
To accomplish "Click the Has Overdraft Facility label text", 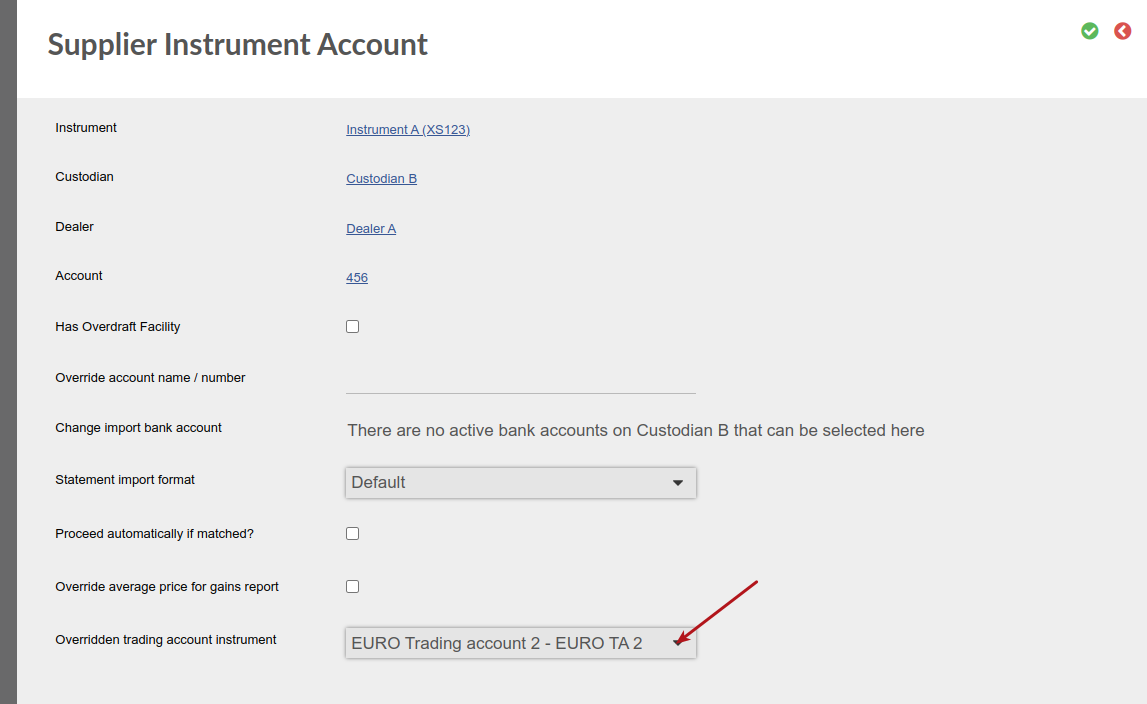I will 118,326.
